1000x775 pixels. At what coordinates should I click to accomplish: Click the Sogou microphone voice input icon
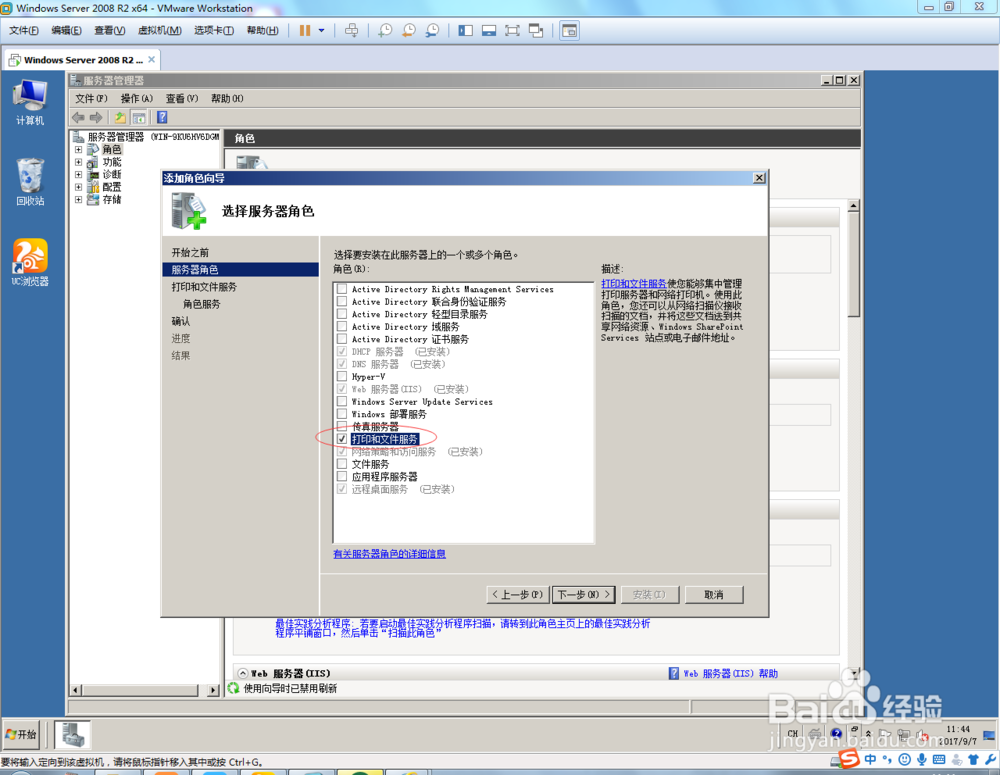922,759
